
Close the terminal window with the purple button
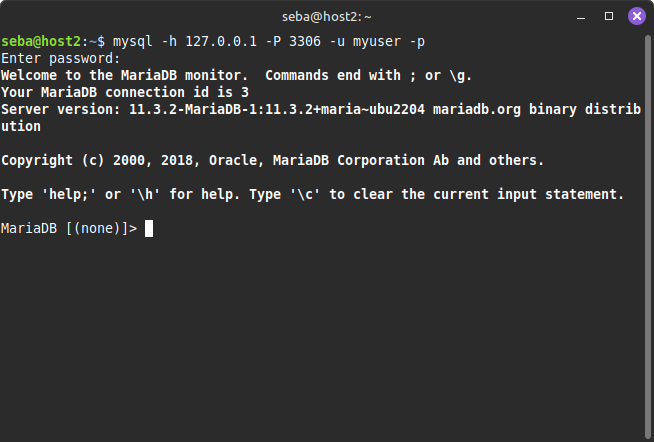(x=636, y=16)
